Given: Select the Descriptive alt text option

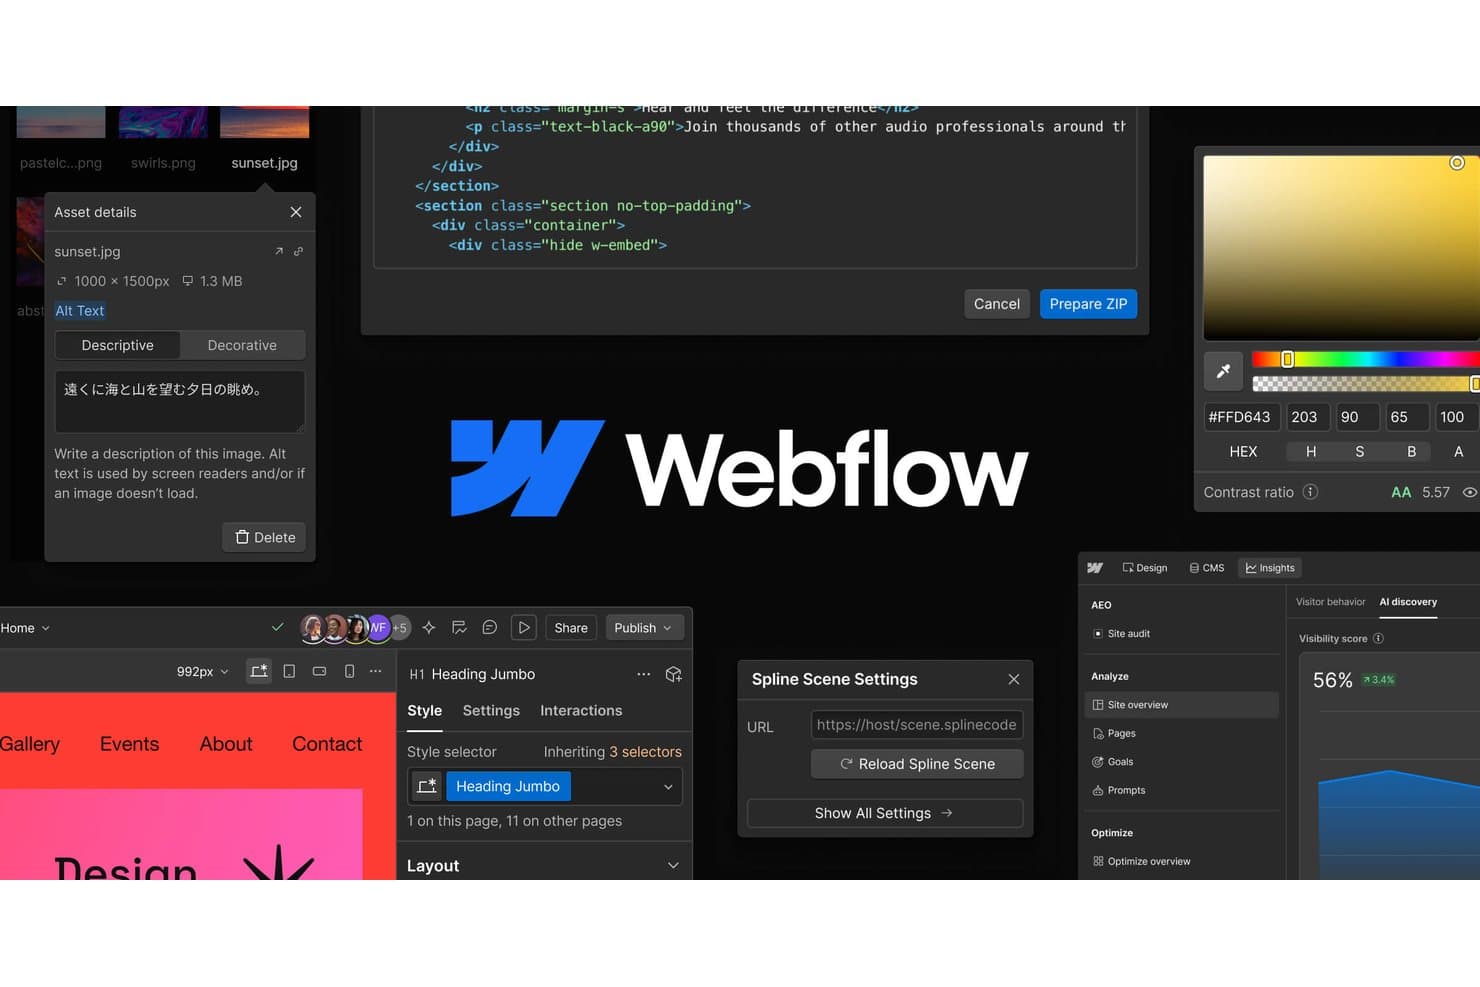Looking at the screenshot, I should 118,345.
